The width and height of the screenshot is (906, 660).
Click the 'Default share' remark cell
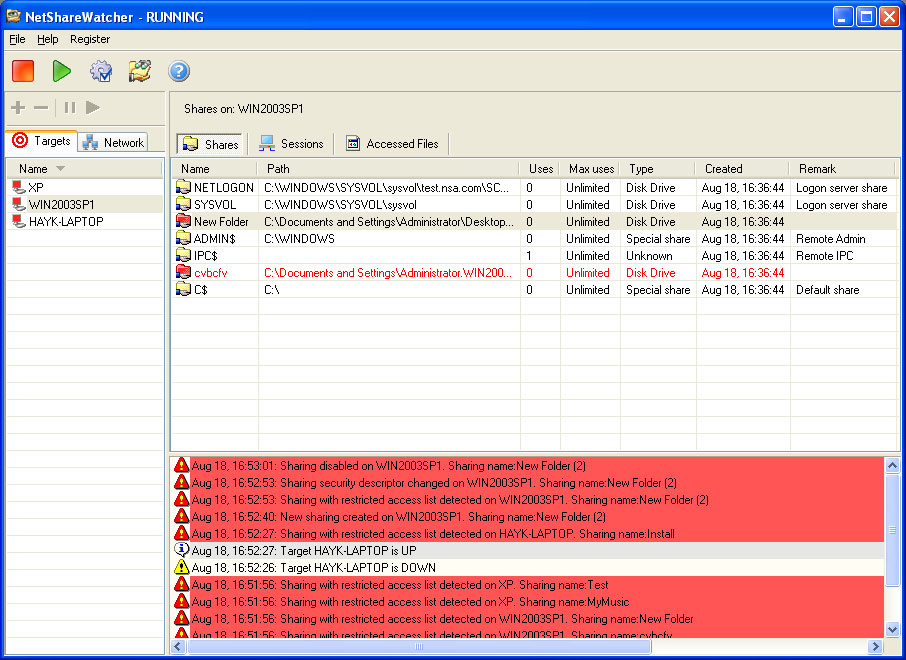pyautogui.click(x=827, y=290)
